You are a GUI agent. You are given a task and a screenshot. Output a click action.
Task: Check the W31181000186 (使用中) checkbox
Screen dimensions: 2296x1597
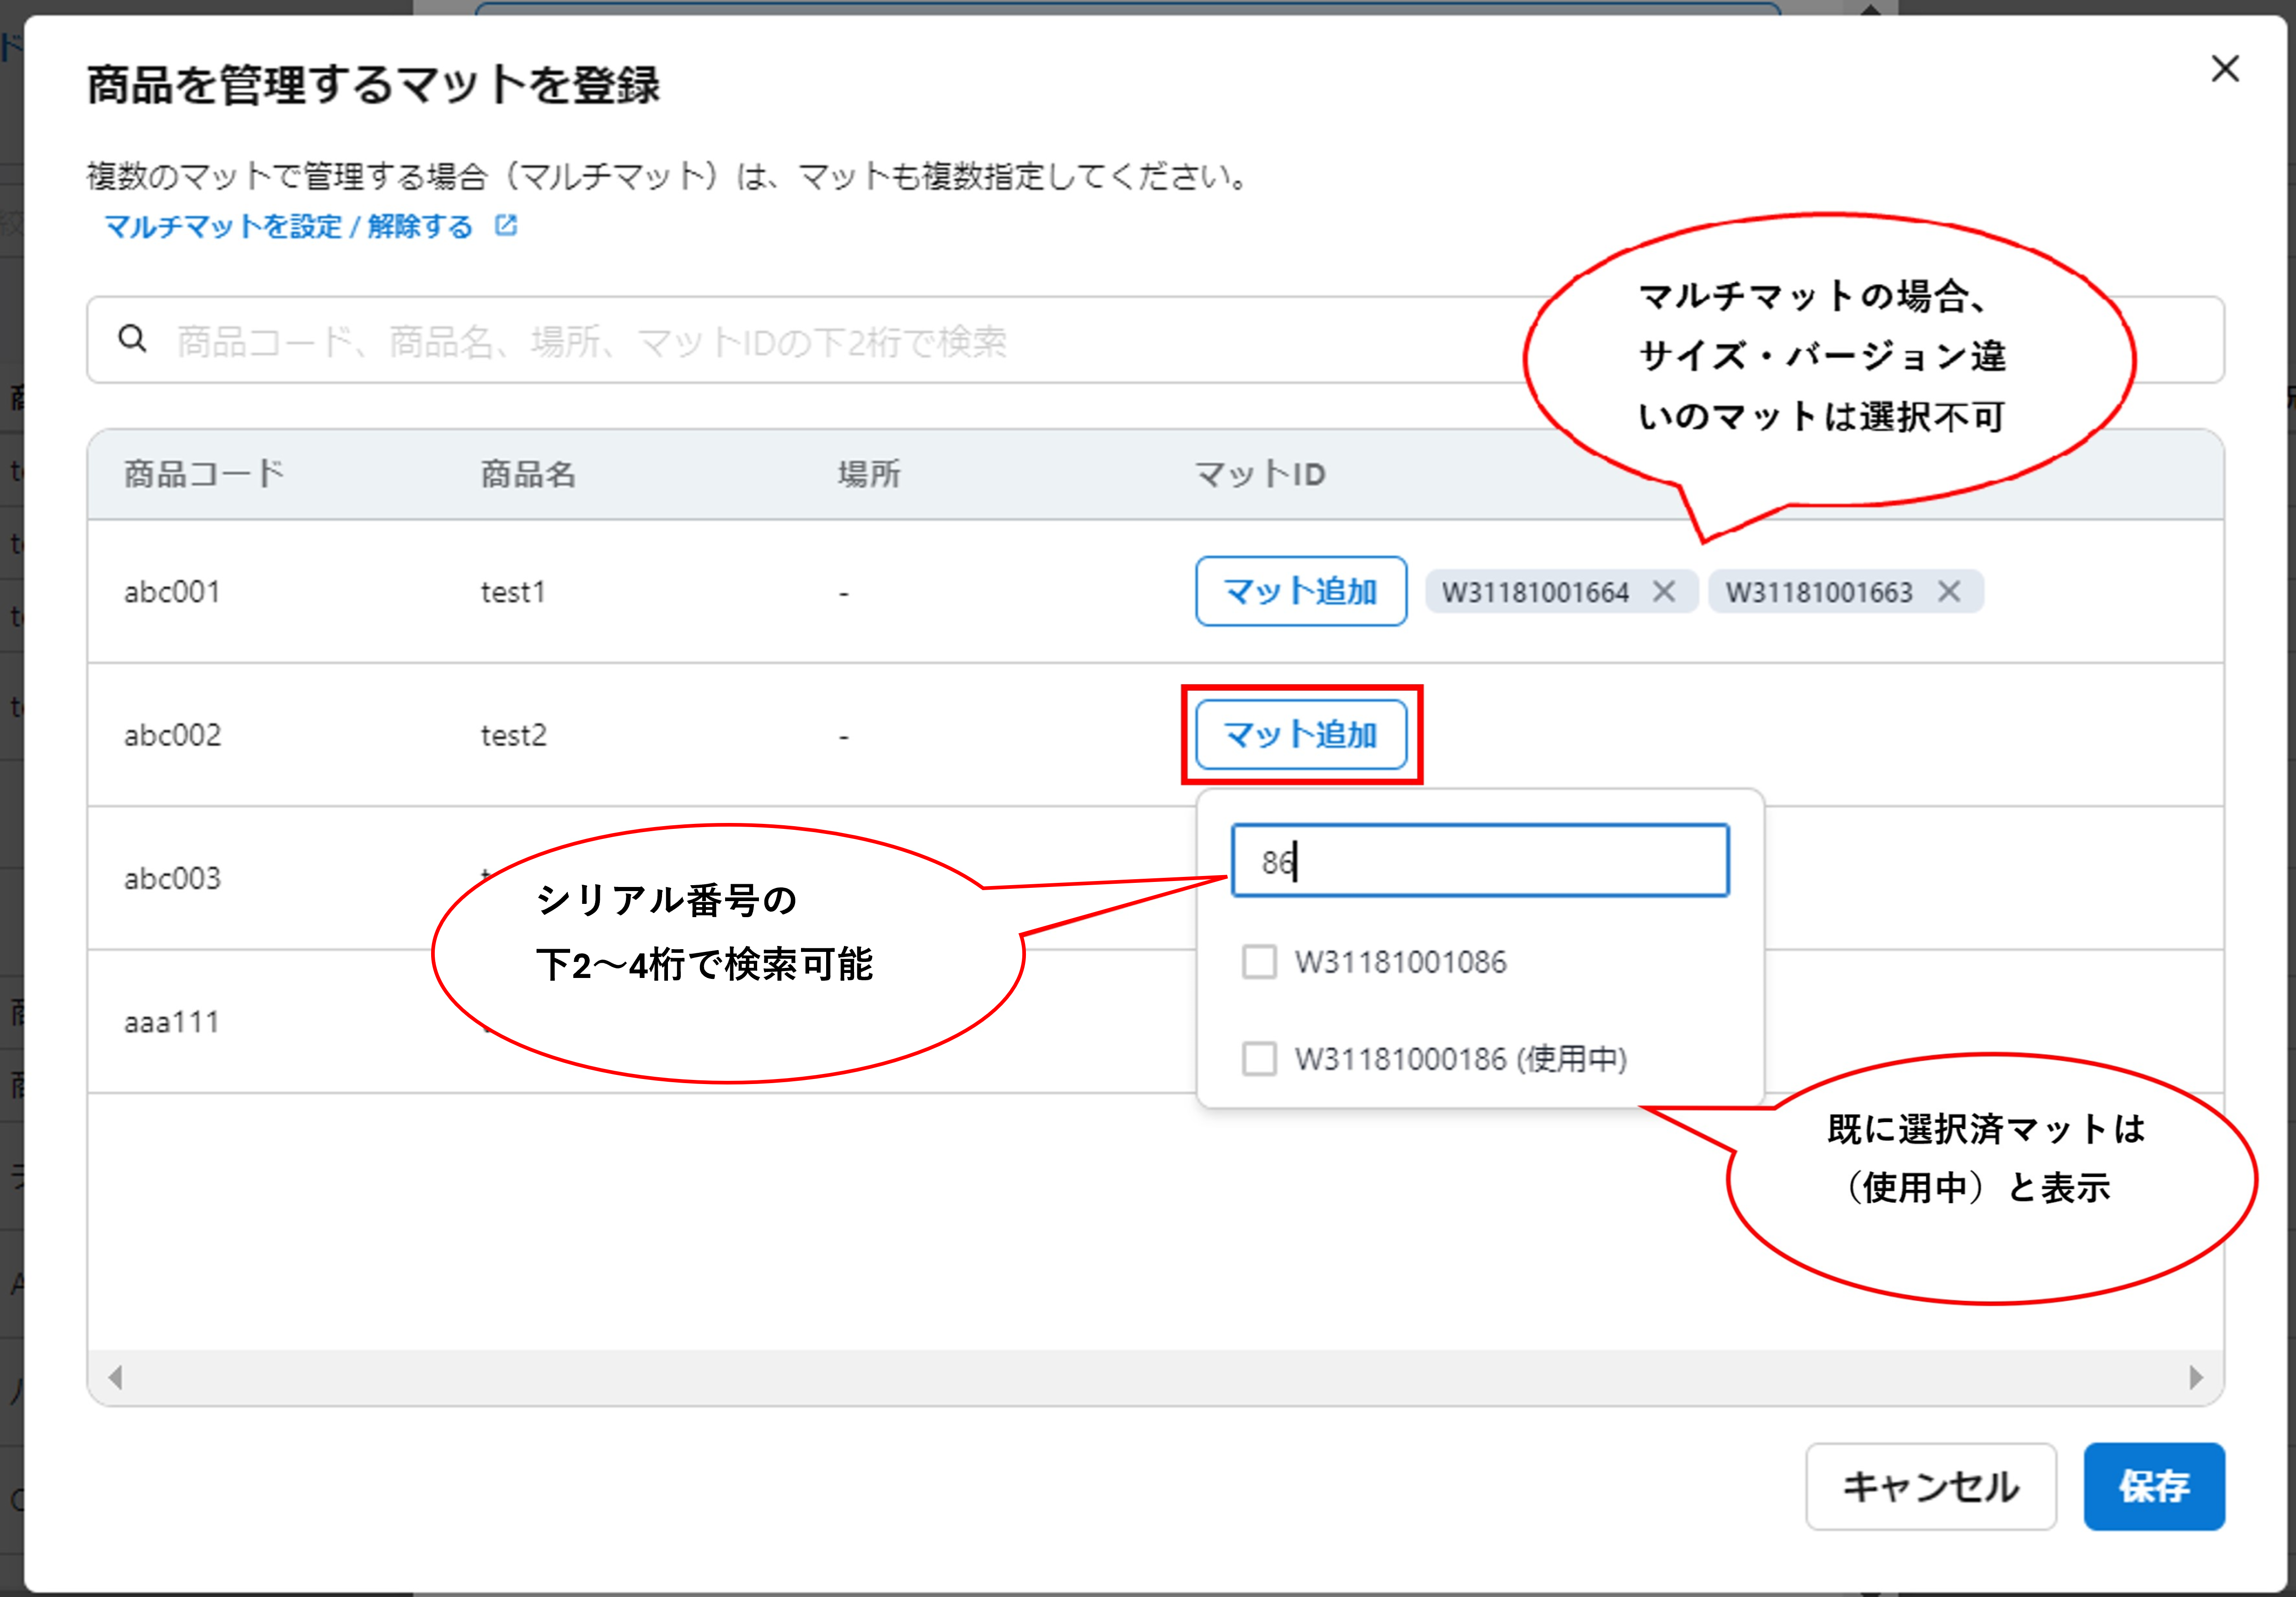coord(1259,1058)
